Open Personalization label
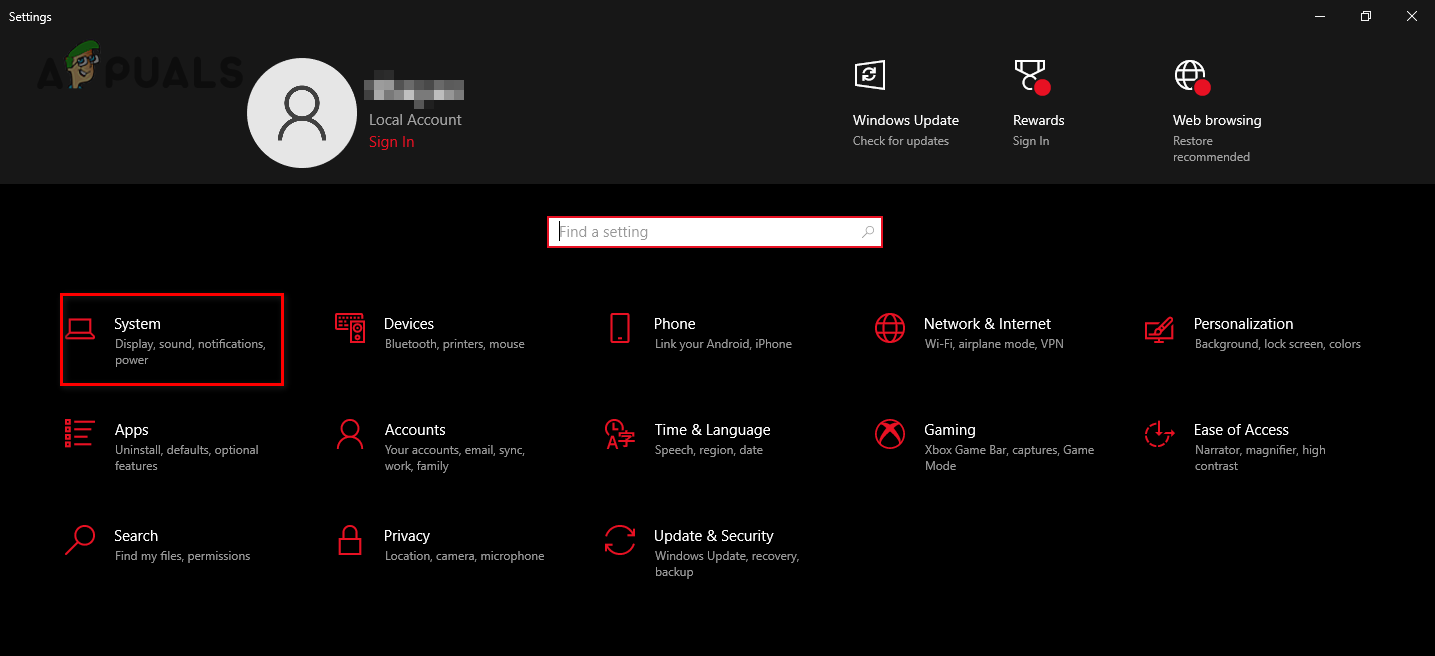The width and height of the screenshot is (1435, 656). [x=1243, y=324]
